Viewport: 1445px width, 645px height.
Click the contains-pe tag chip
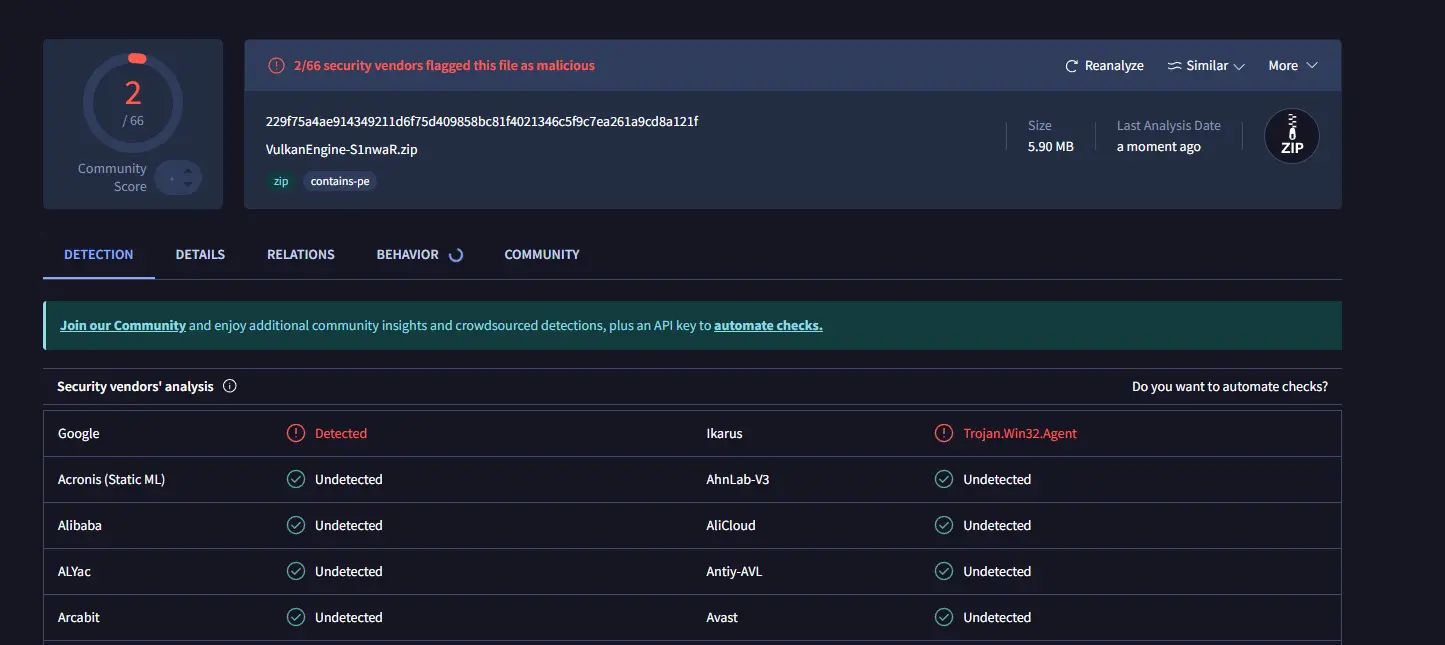click(x=340, y=182)
